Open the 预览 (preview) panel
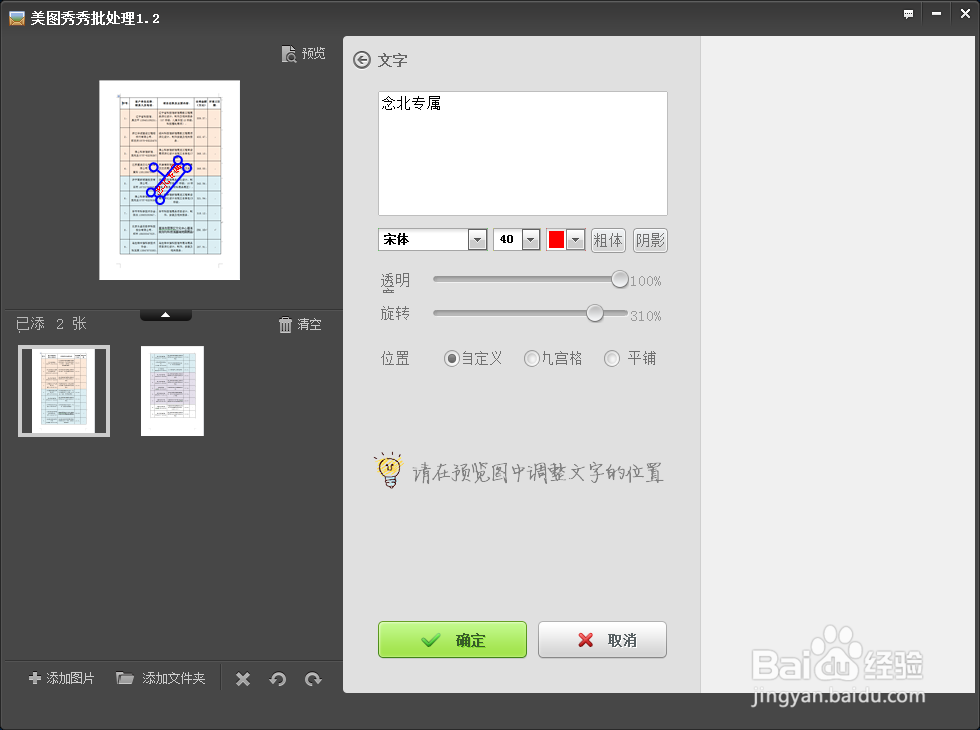This screenshot has height=730, width=980. [x=303, y=53]
